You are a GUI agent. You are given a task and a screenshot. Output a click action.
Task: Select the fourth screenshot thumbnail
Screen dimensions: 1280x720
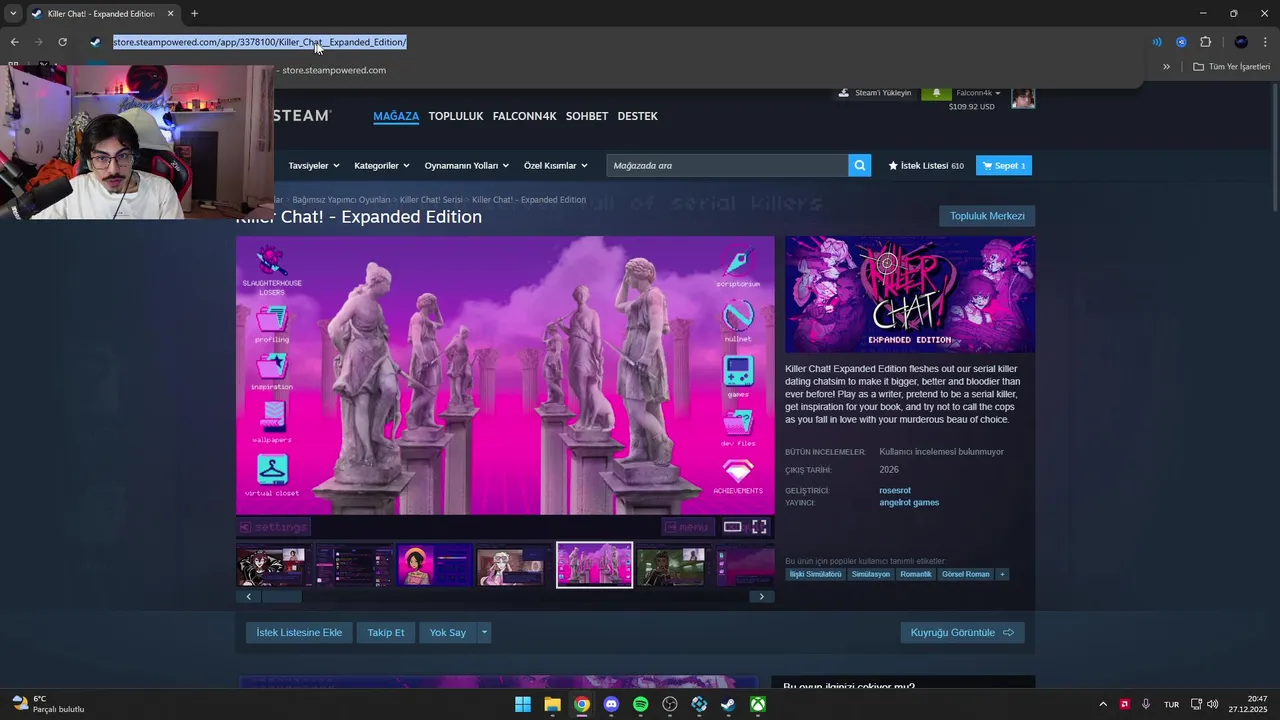[x=514, y=565]
